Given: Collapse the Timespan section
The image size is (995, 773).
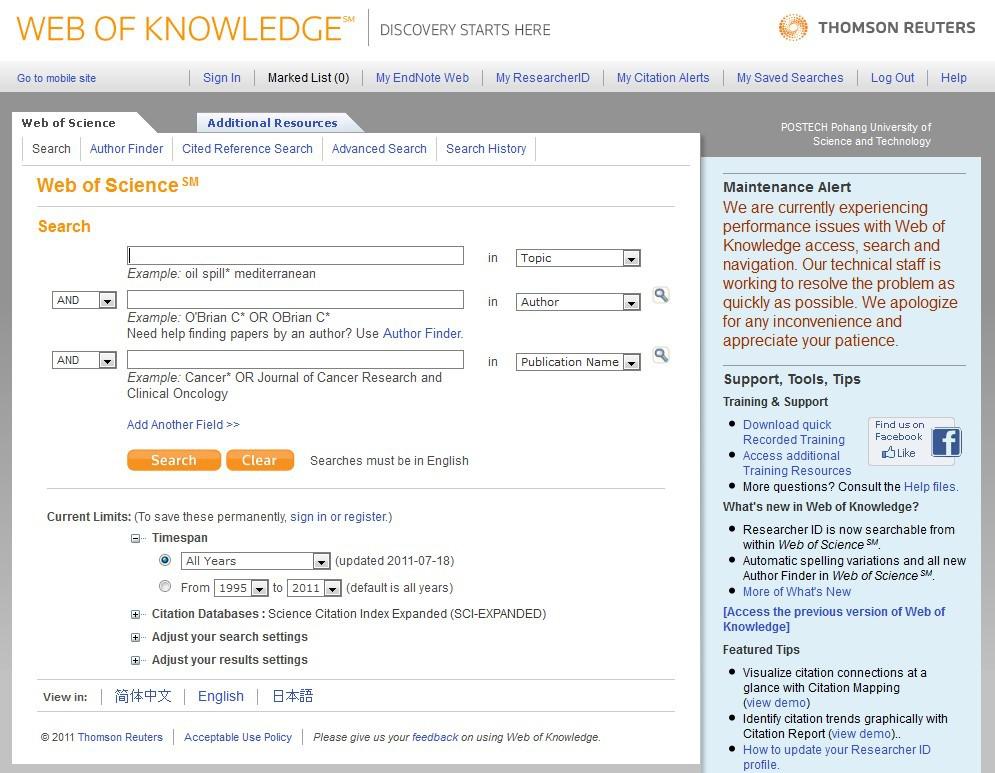Looking at the screenshot, I should click(135, 539).
